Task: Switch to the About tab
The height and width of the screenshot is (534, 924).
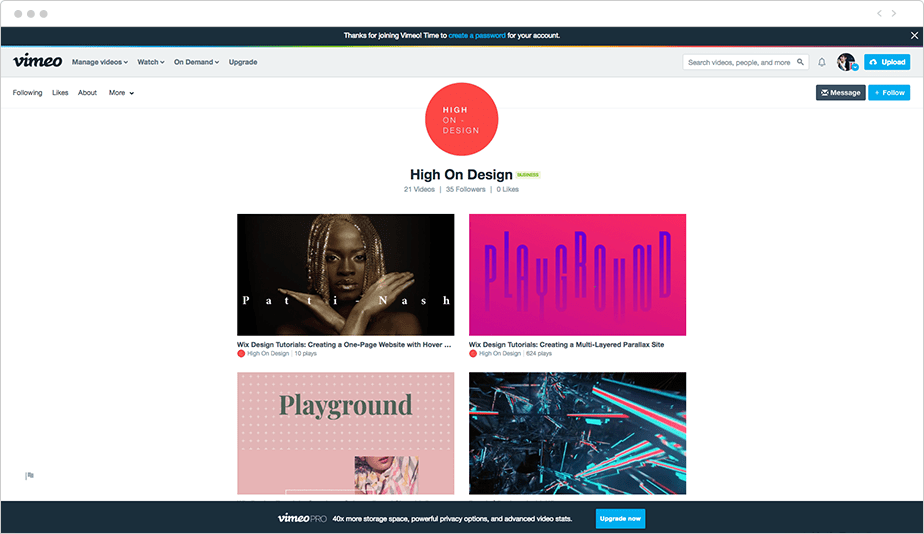Action: [x=87, y=93]
